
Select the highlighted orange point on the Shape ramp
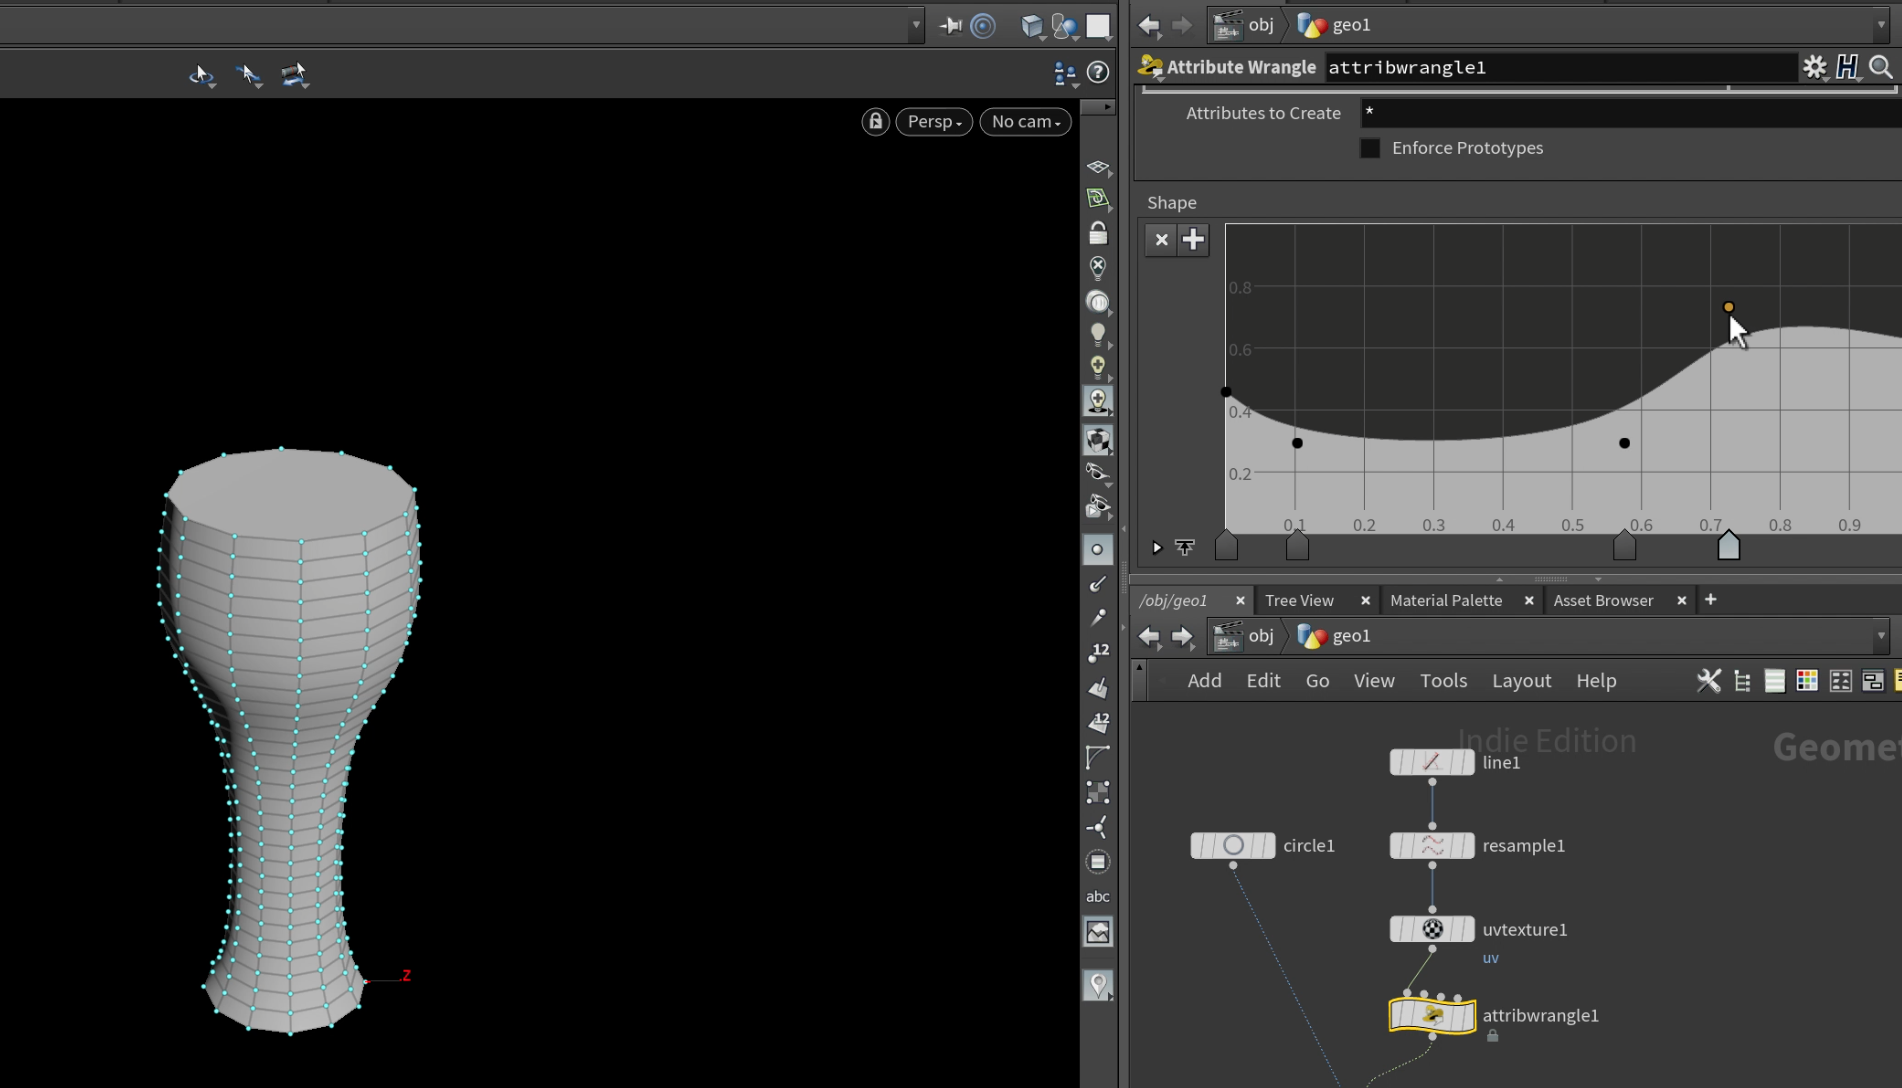(x=1729, y=307)
